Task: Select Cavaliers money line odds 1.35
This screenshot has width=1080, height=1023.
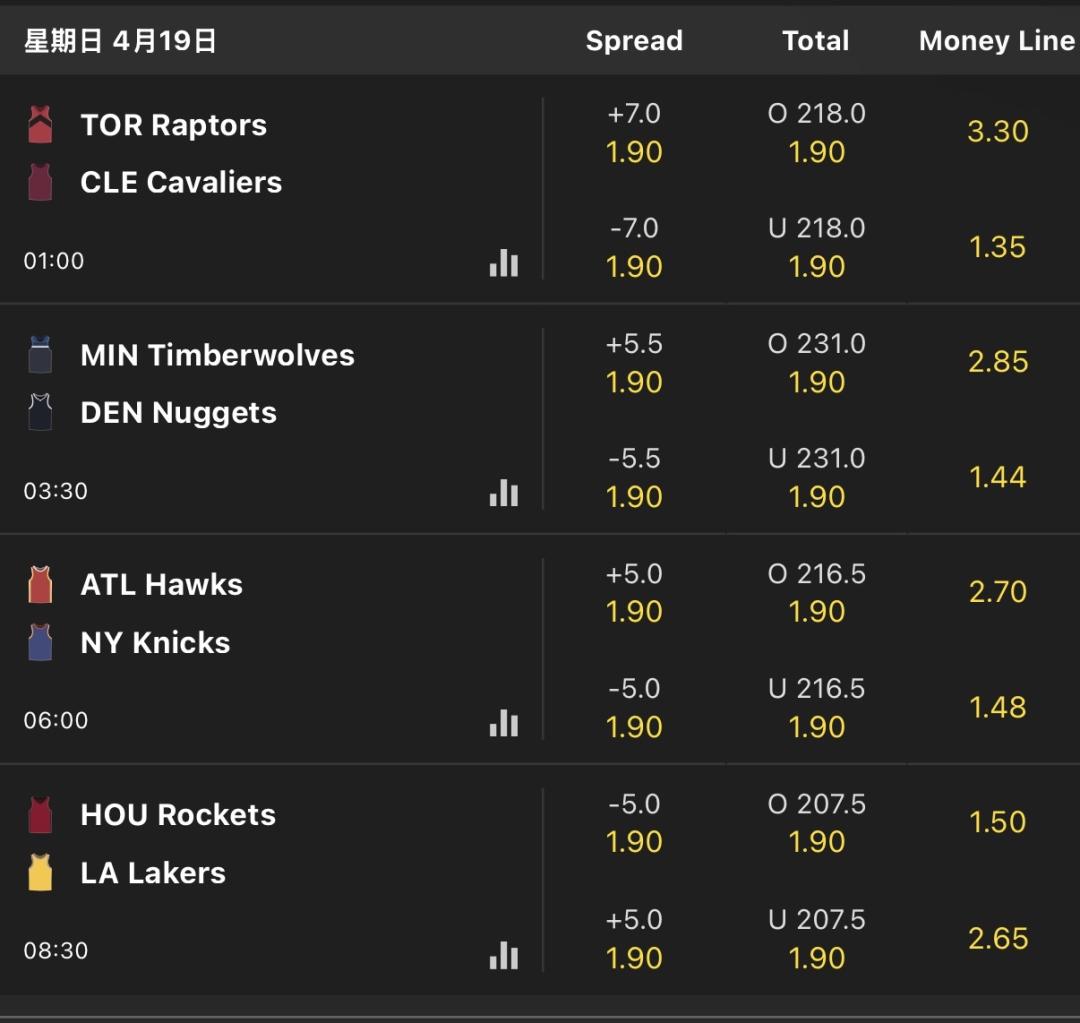Action: (x=997, y=247)
